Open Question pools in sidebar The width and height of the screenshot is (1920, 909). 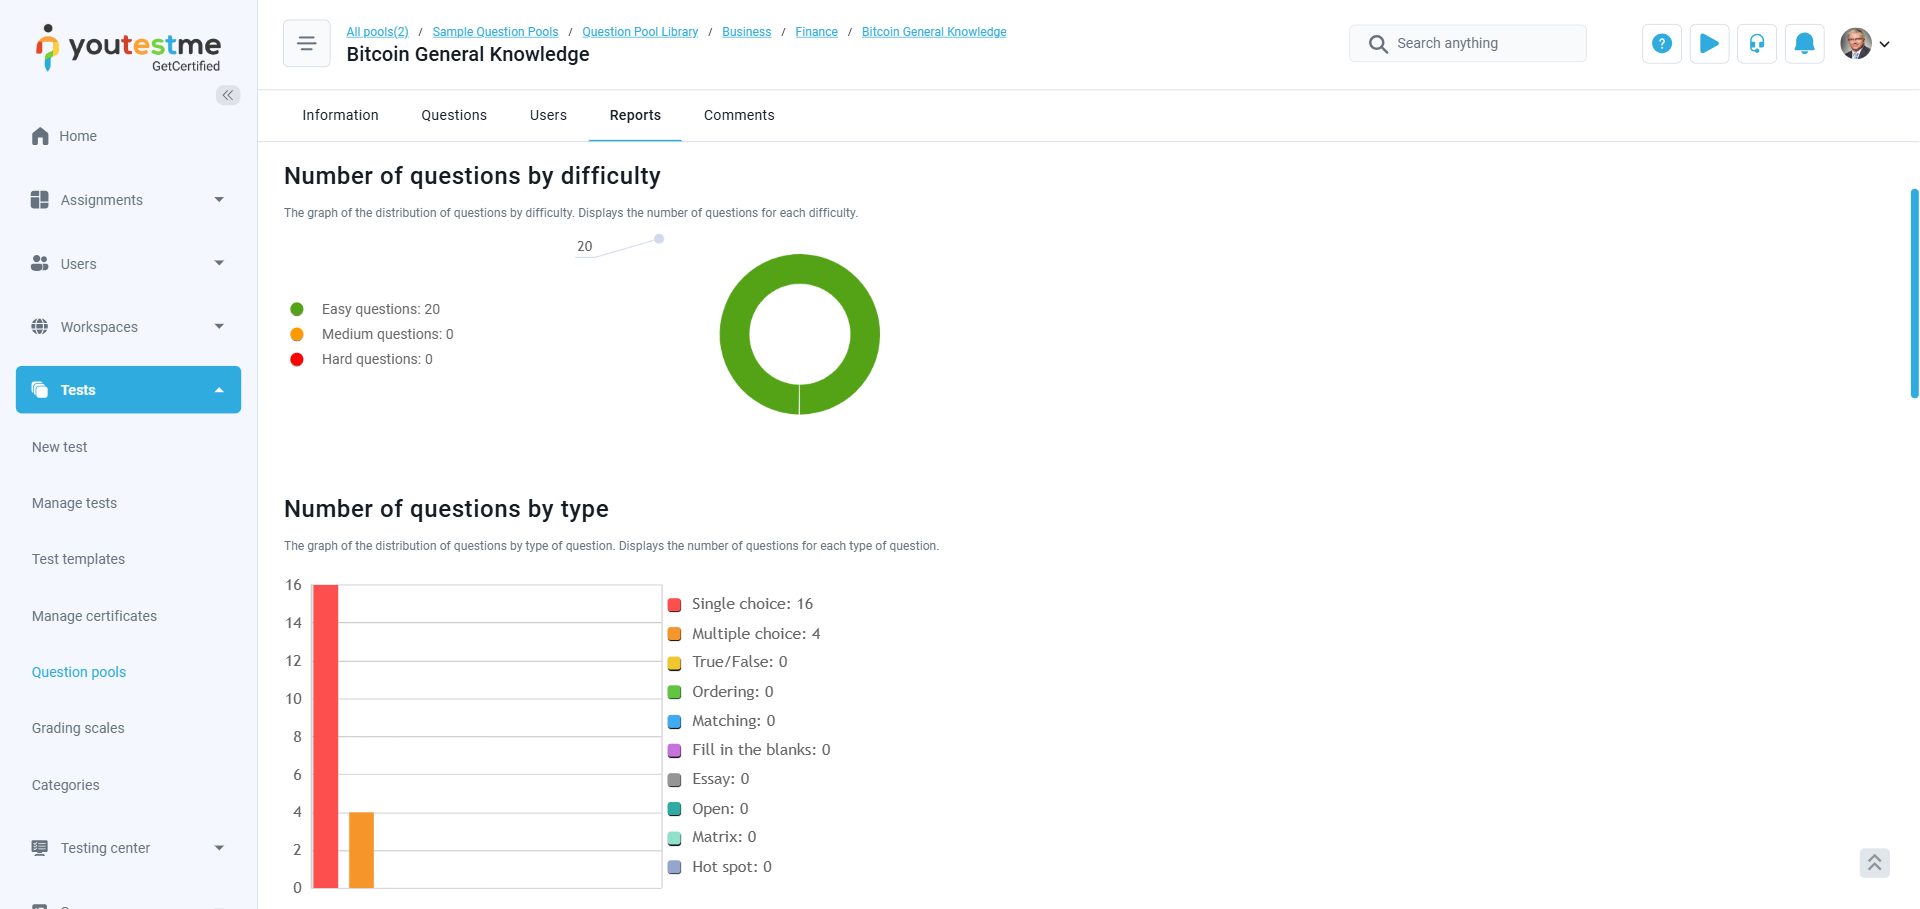(x=79, y=672)
